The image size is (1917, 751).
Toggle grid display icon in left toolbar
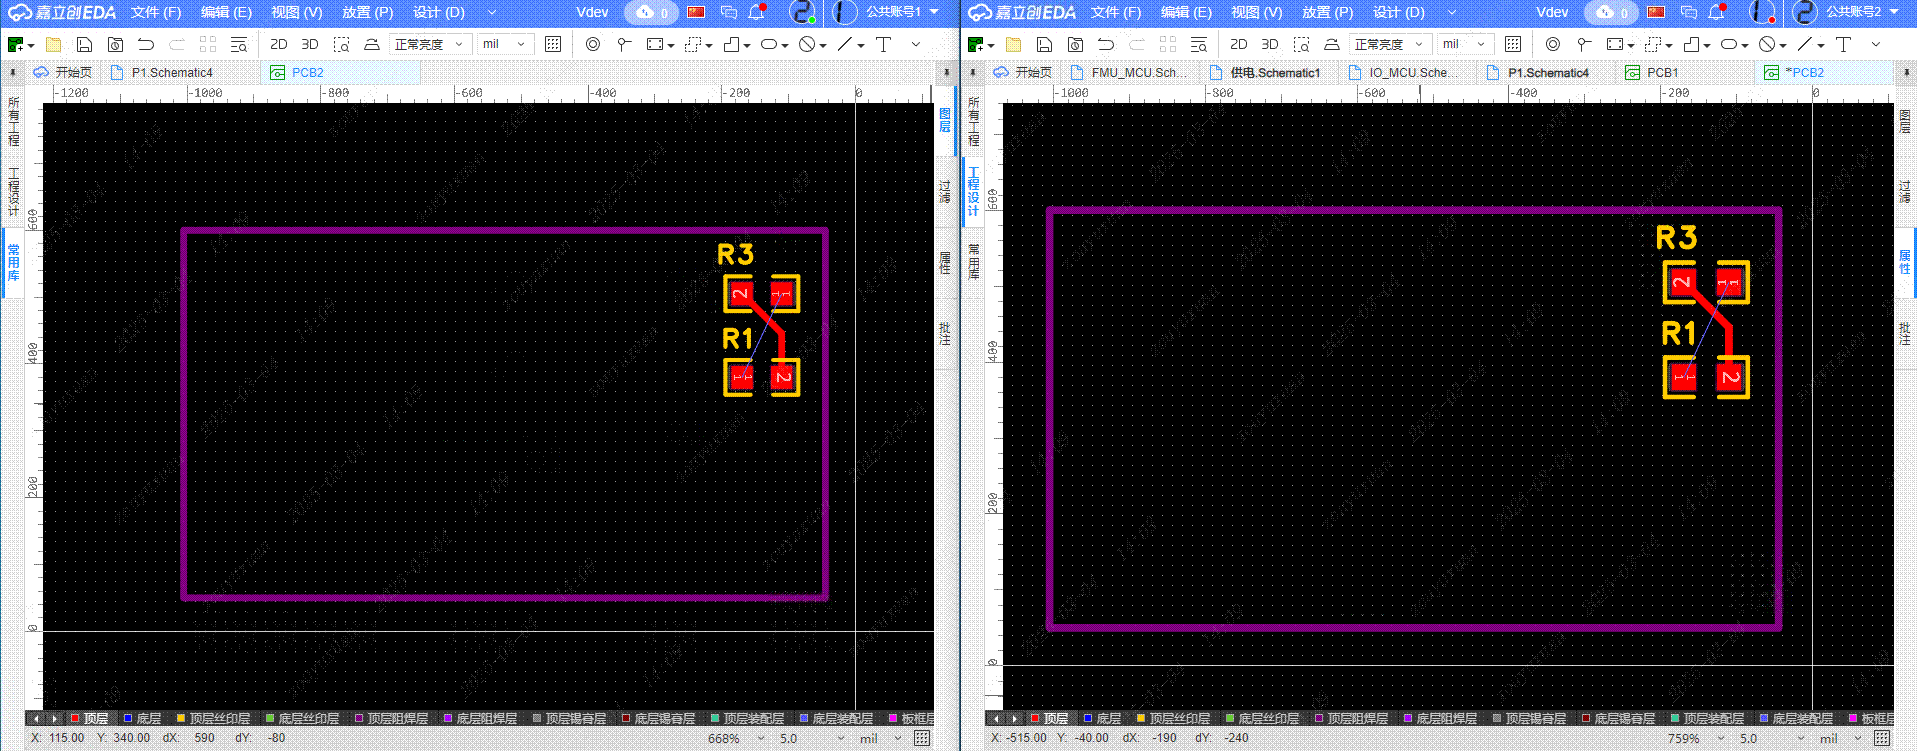coord(553,44)
